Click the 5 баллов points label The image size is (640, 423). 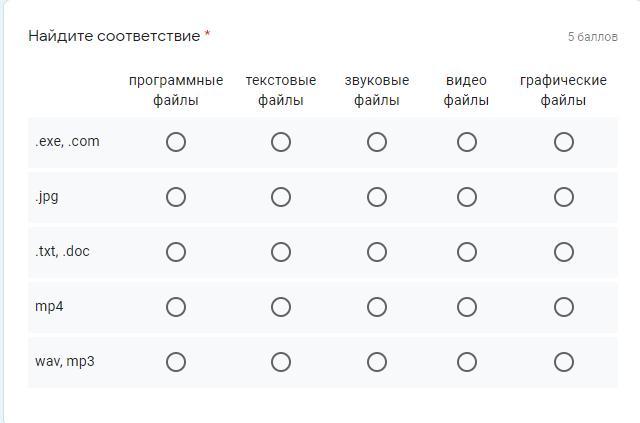click(x=592, y=37)
